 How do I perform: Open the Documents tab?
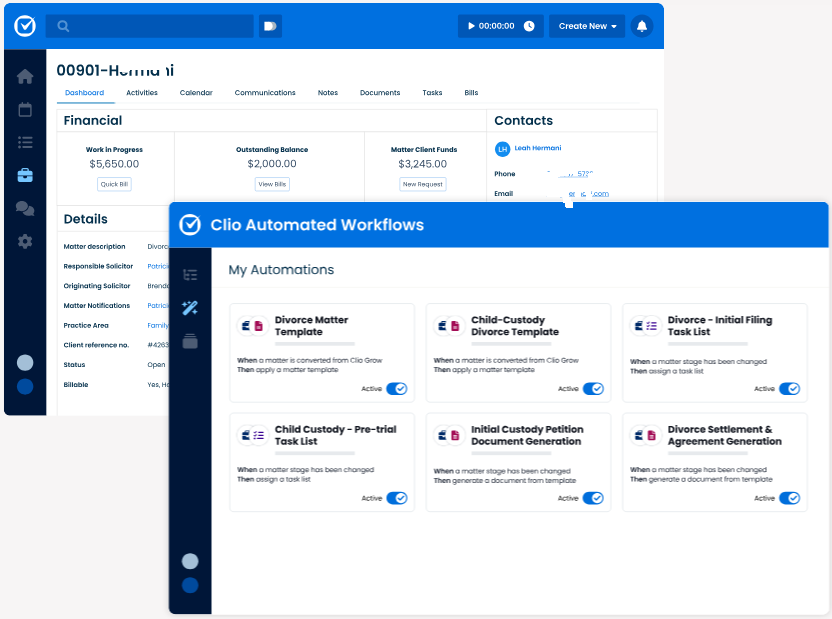380,92
